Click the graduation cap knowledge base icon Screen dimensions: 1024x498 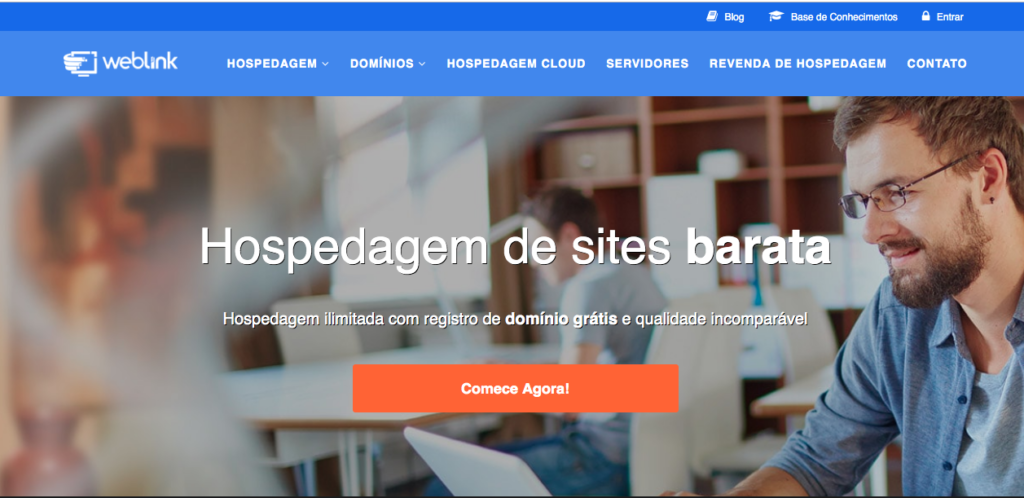pyautogui.click(x=775, y=16)
